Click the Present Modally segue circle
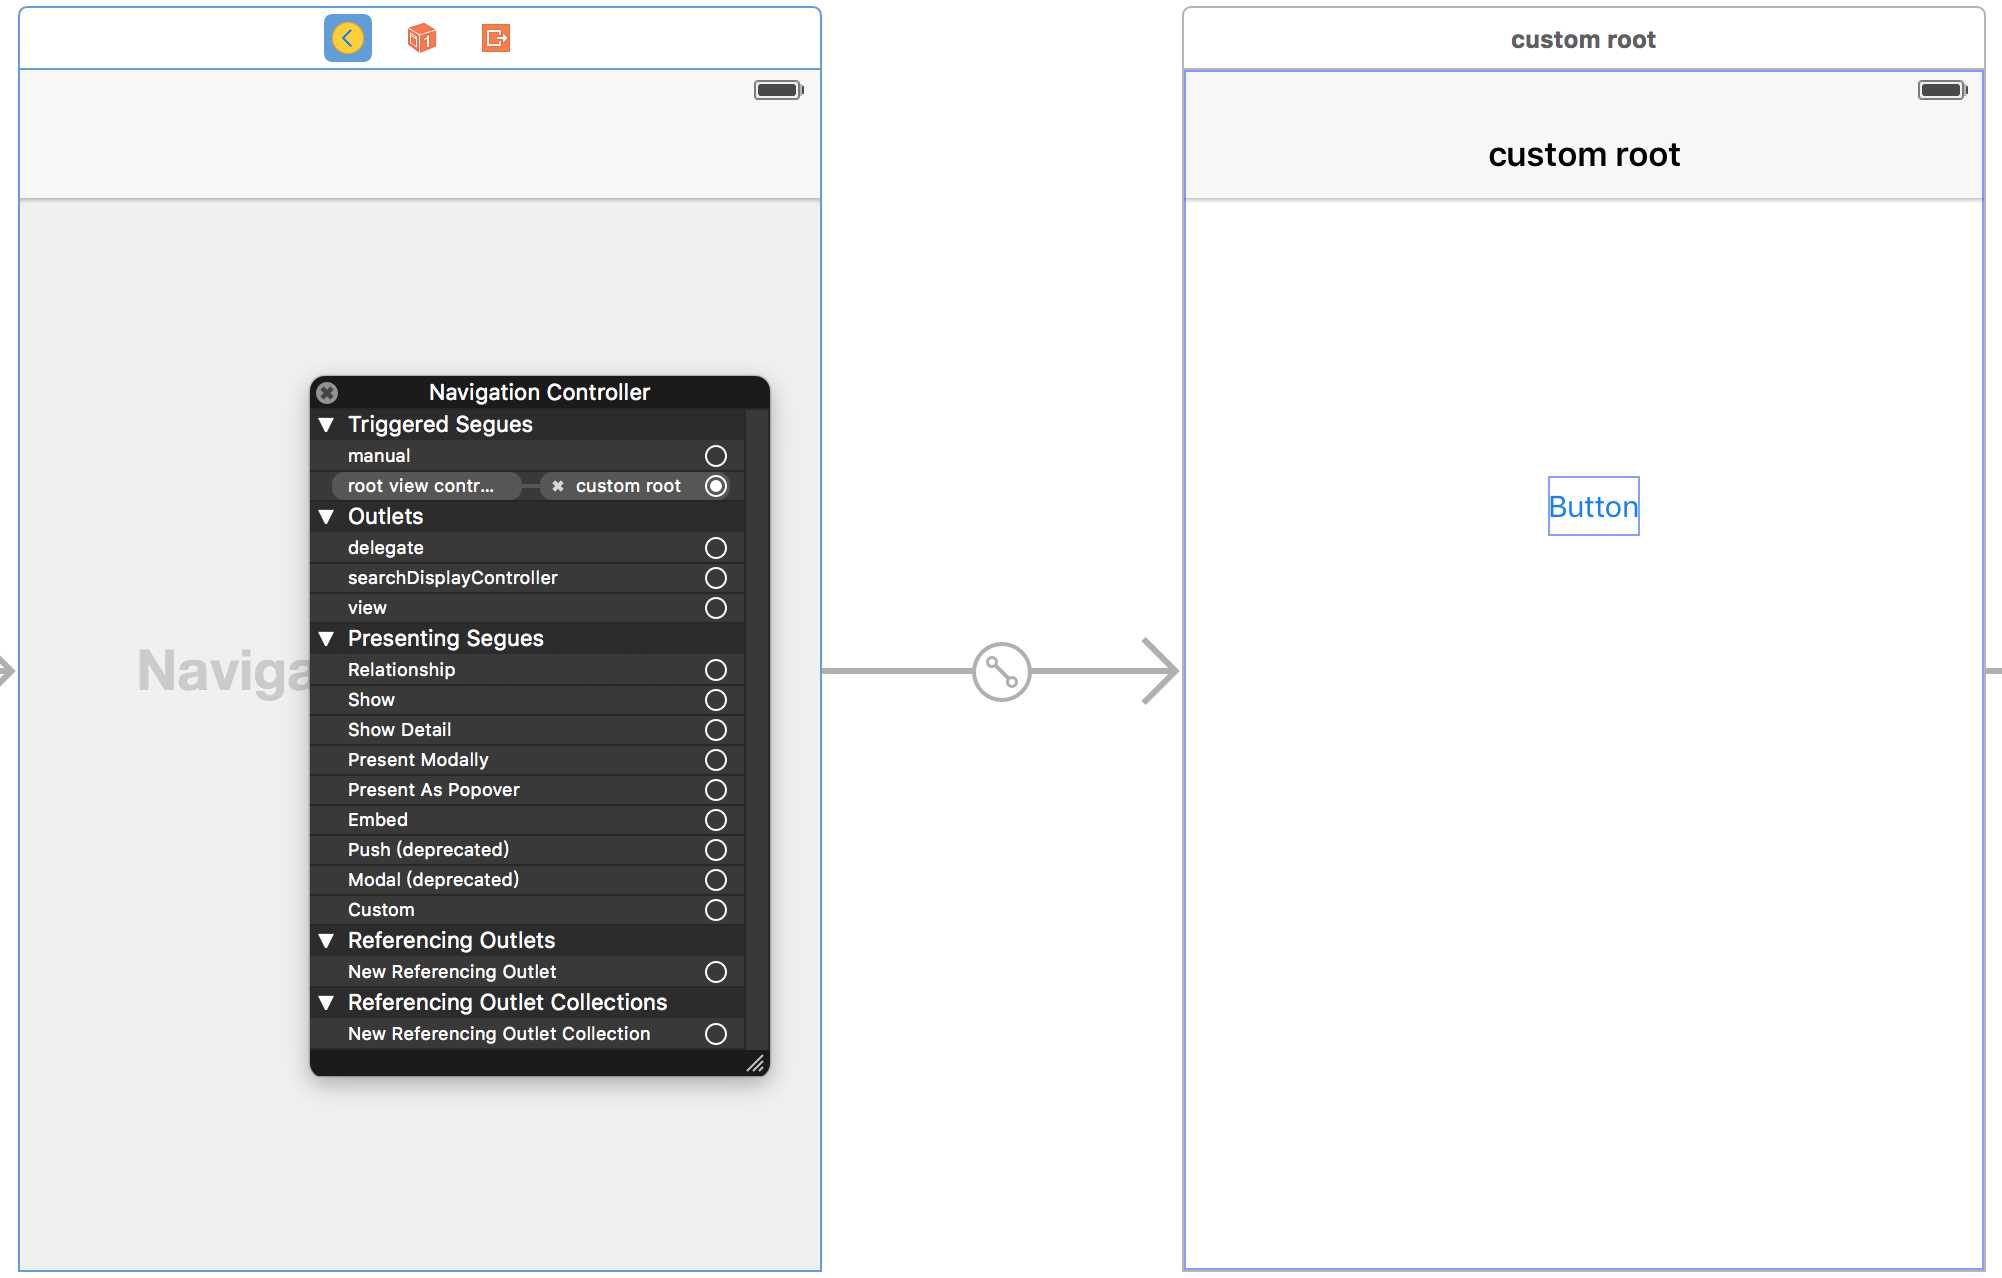Viewport: 2002px width, 1278px height. [x=716, y=760]
